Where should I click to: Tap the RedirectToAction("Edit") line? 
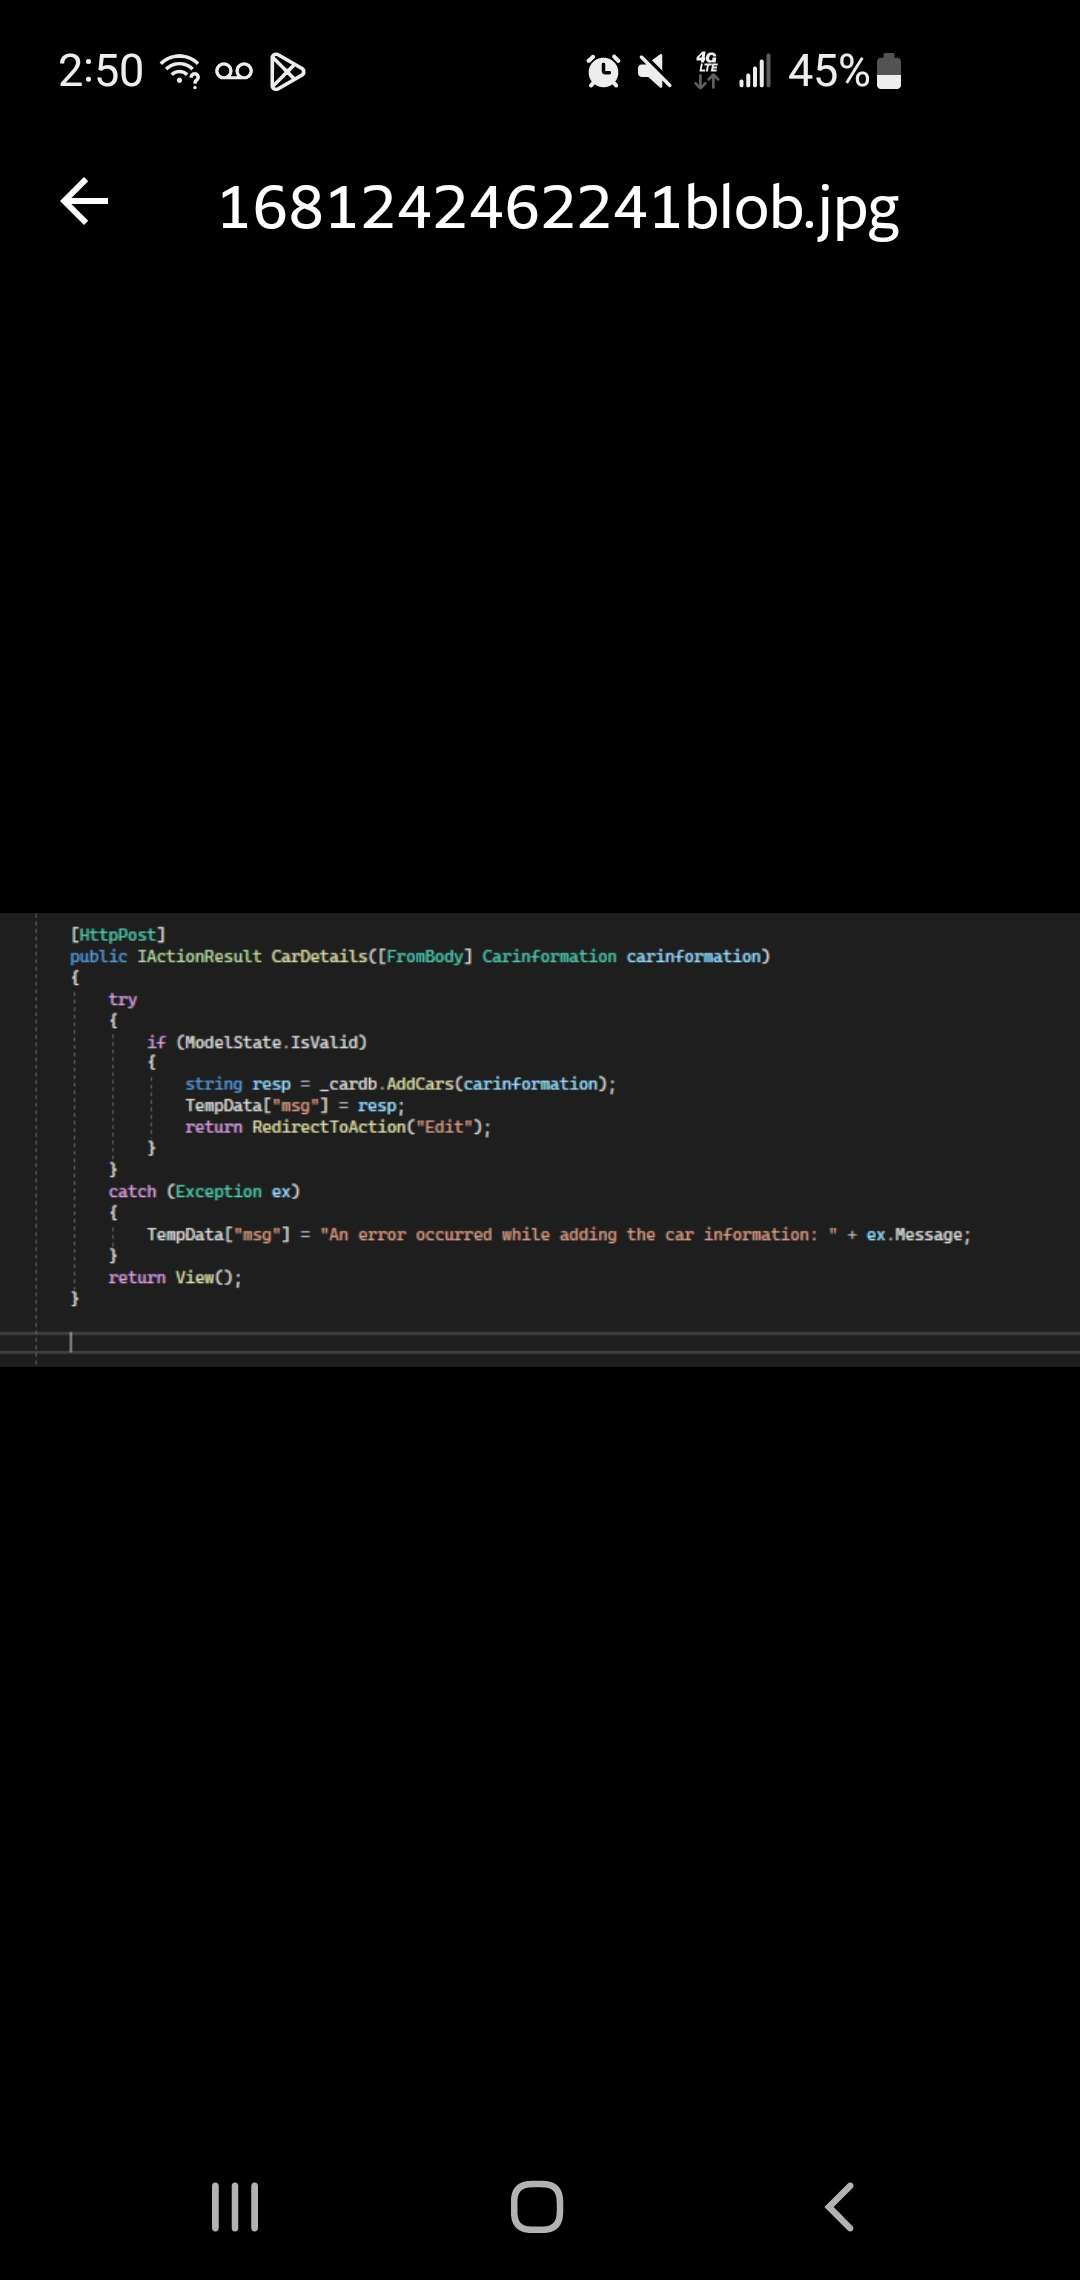coord(338,1127)
